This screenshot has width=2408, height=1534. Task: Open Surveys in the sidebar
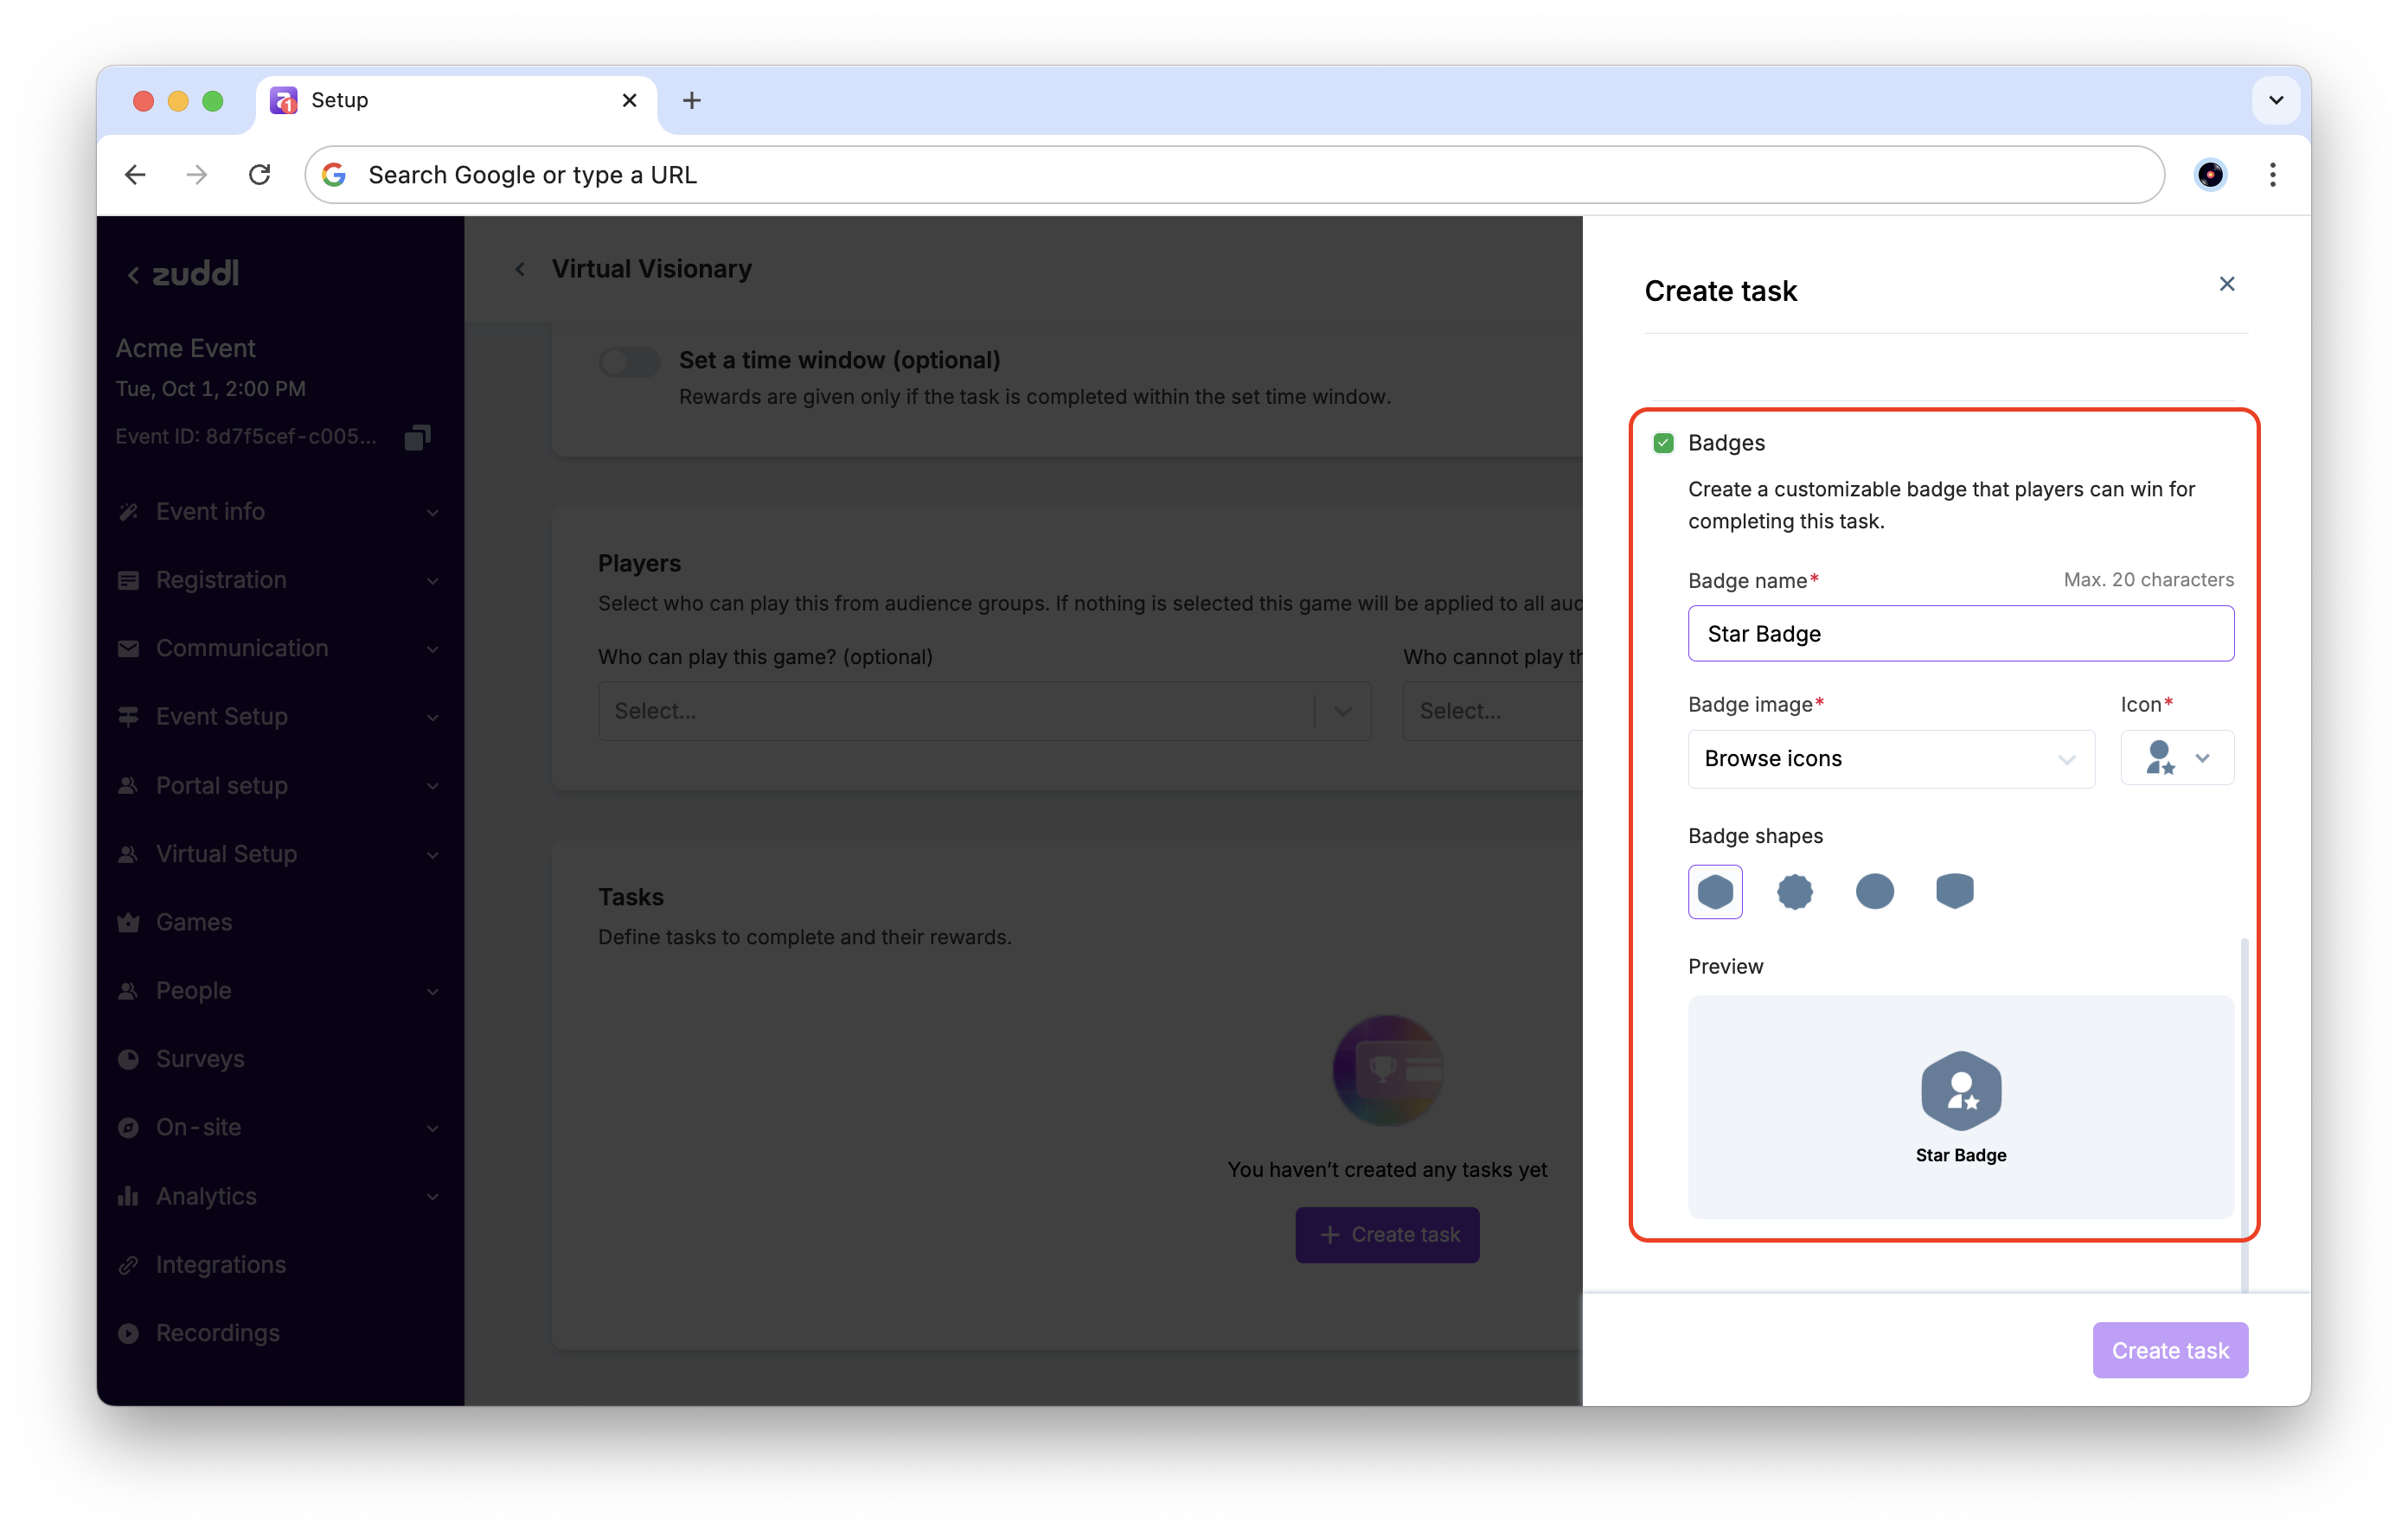200,1059
